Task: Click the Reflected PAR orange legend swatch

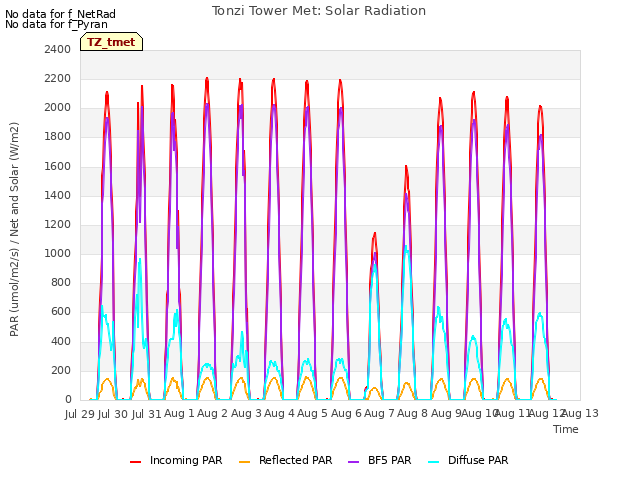Action: click(244, 462)
